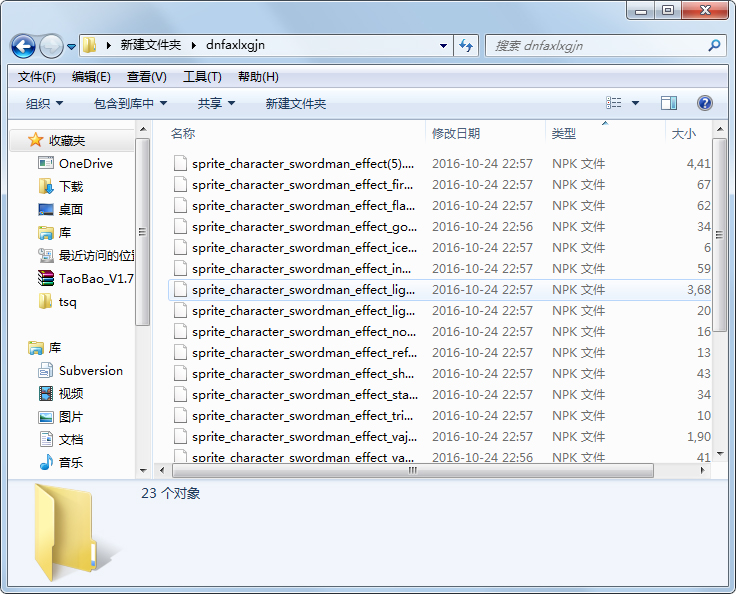Sort by 类型 column header
Image resolution: width=736 pixels, height=594 pixels.
tap(564, 134)
